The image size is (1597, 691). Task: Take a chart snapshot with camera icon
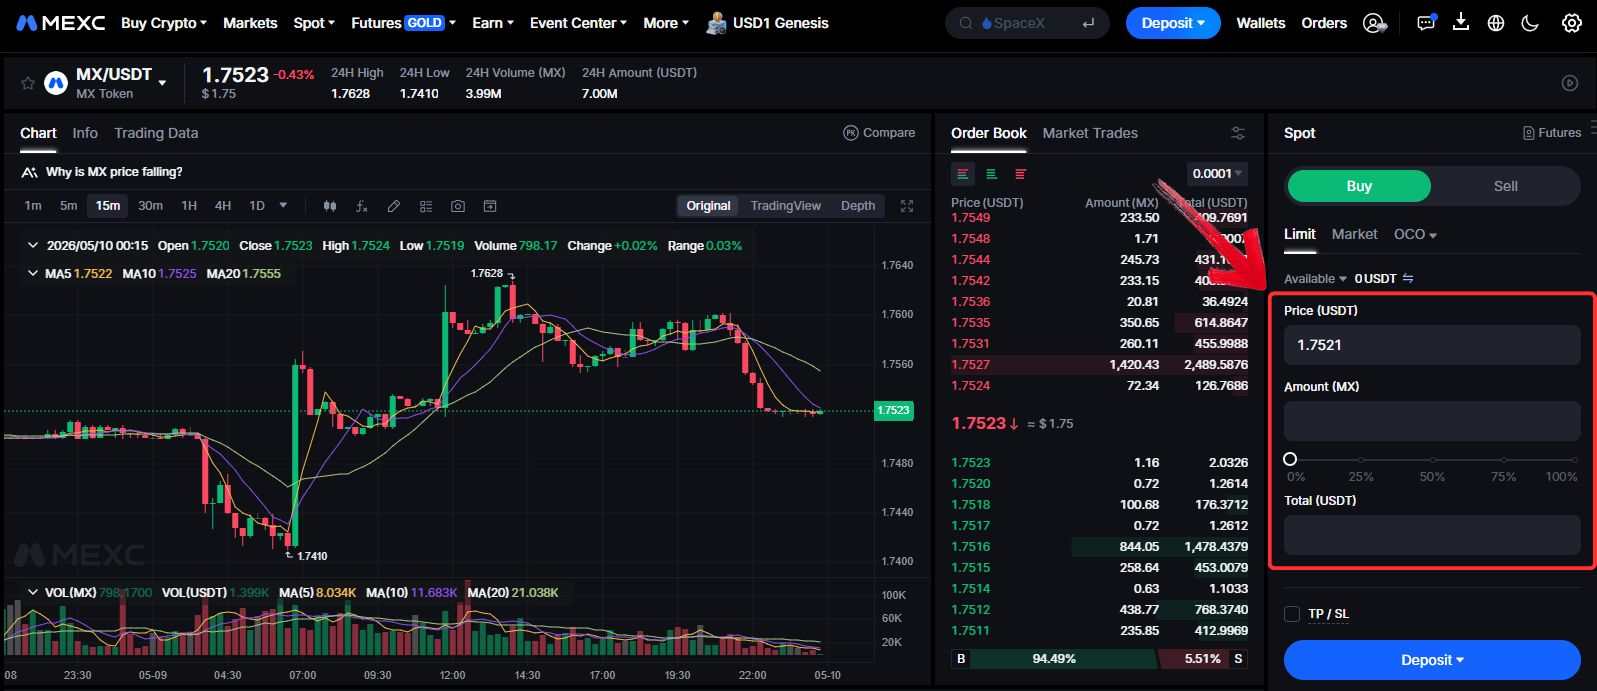pos(458,206)
